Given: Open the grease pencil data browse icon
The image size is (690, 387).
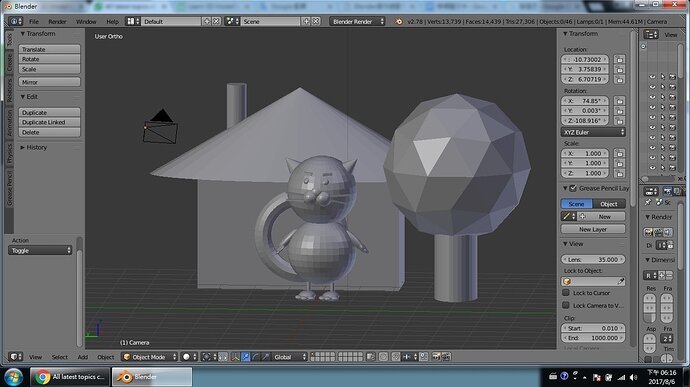Looking at the screenshot, I should (x=569, y=217).
